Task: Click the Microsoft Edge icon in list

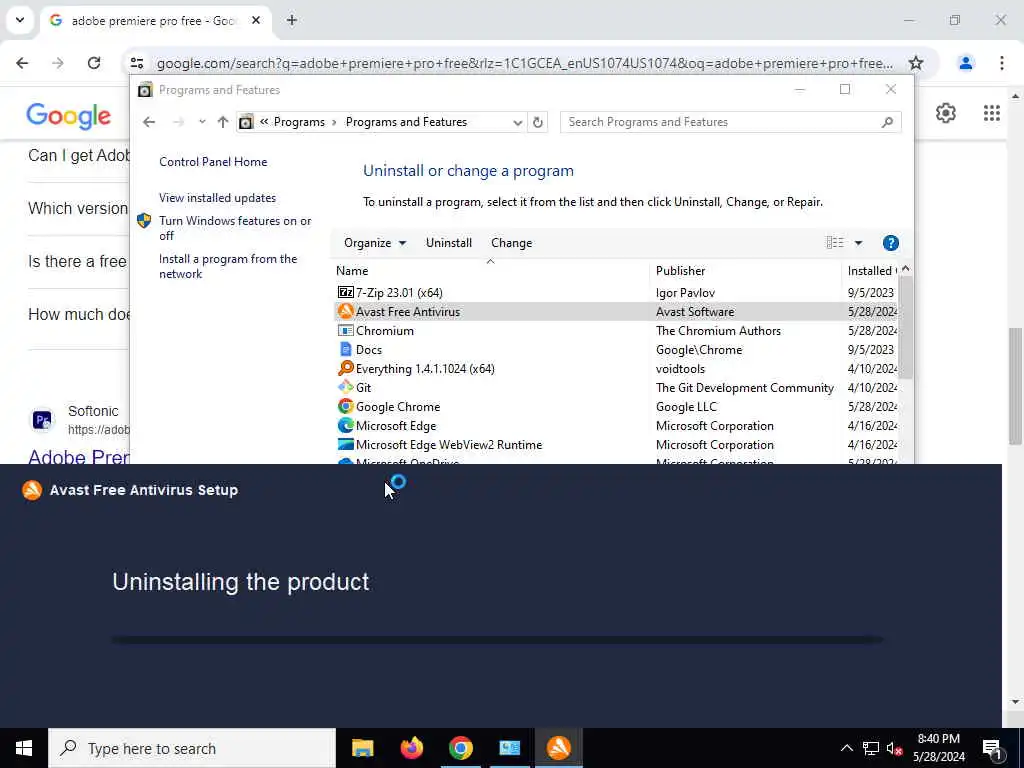Action: point(345,425)
